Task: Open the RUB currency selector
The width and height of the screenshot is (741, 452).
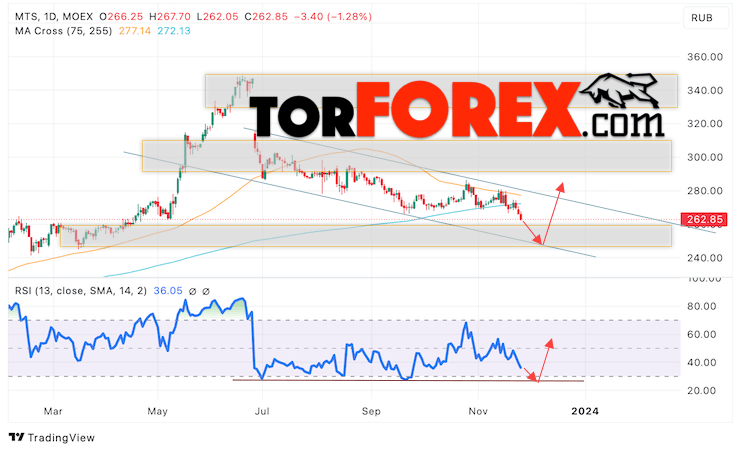Action: coord(706,18)
